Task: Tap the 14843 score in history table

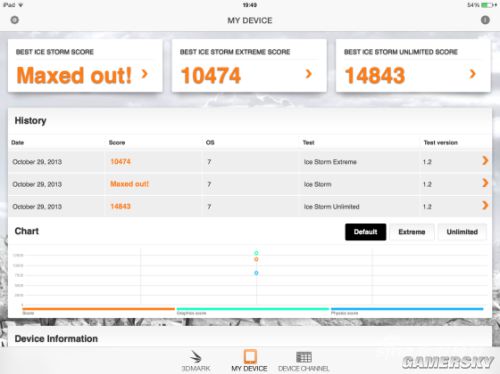Action: click(120, 206)
